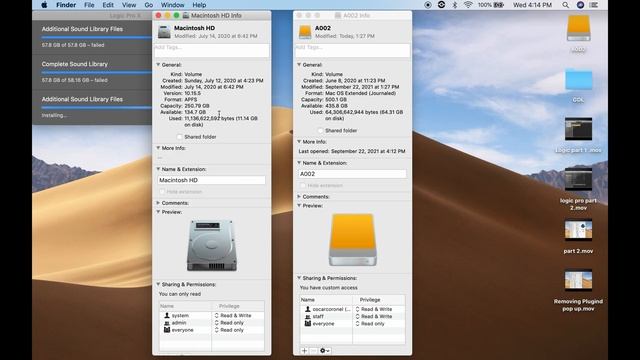Select logic pro part 2.mov on desktop
This screenshot has width=640, height=360.
[x=578, y=179]
